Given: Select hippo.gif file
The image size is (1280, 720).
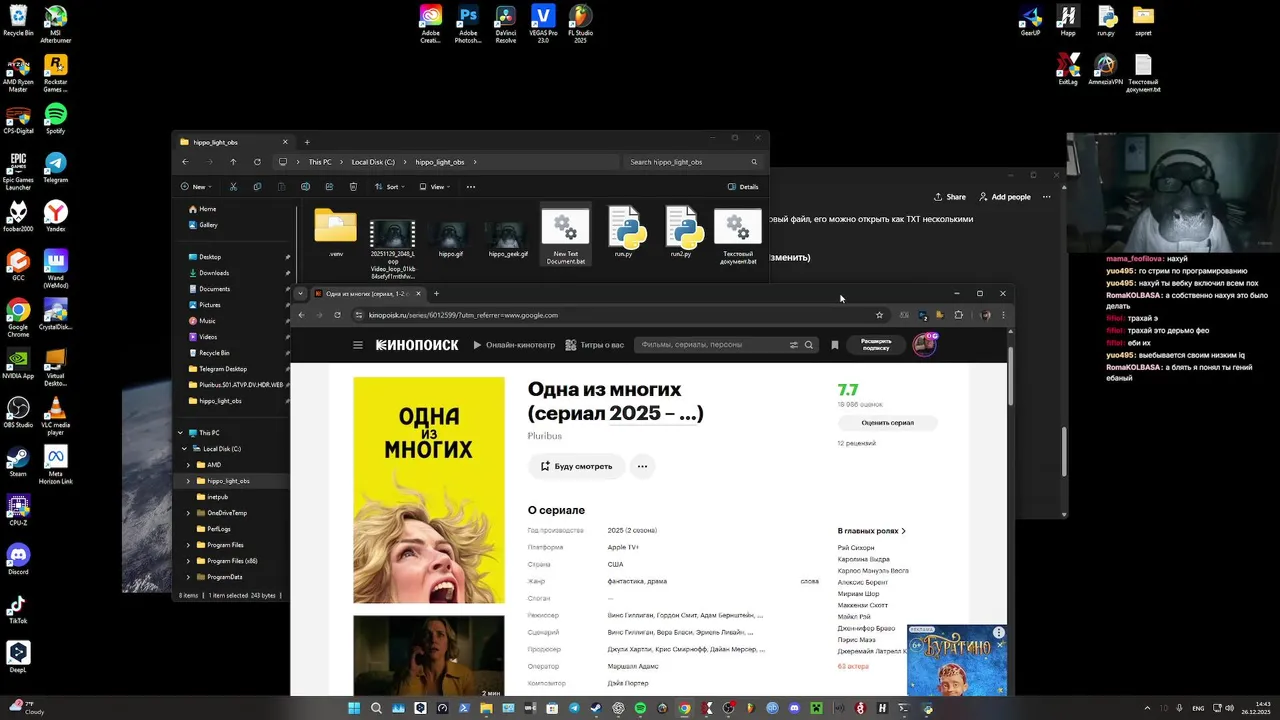Looking at the screenshot, I should 451,239.
